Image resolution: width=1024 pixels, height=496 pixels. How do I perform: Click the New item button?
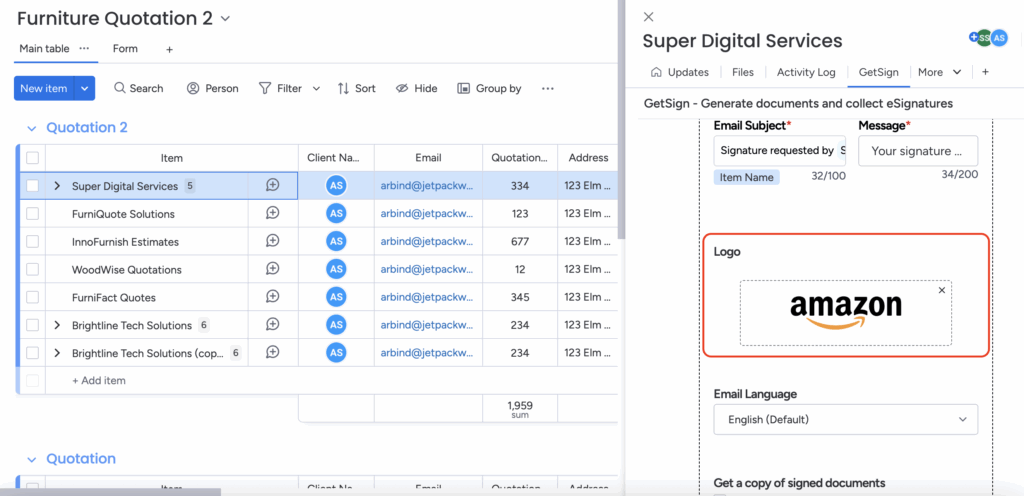(x=44, y=88)
